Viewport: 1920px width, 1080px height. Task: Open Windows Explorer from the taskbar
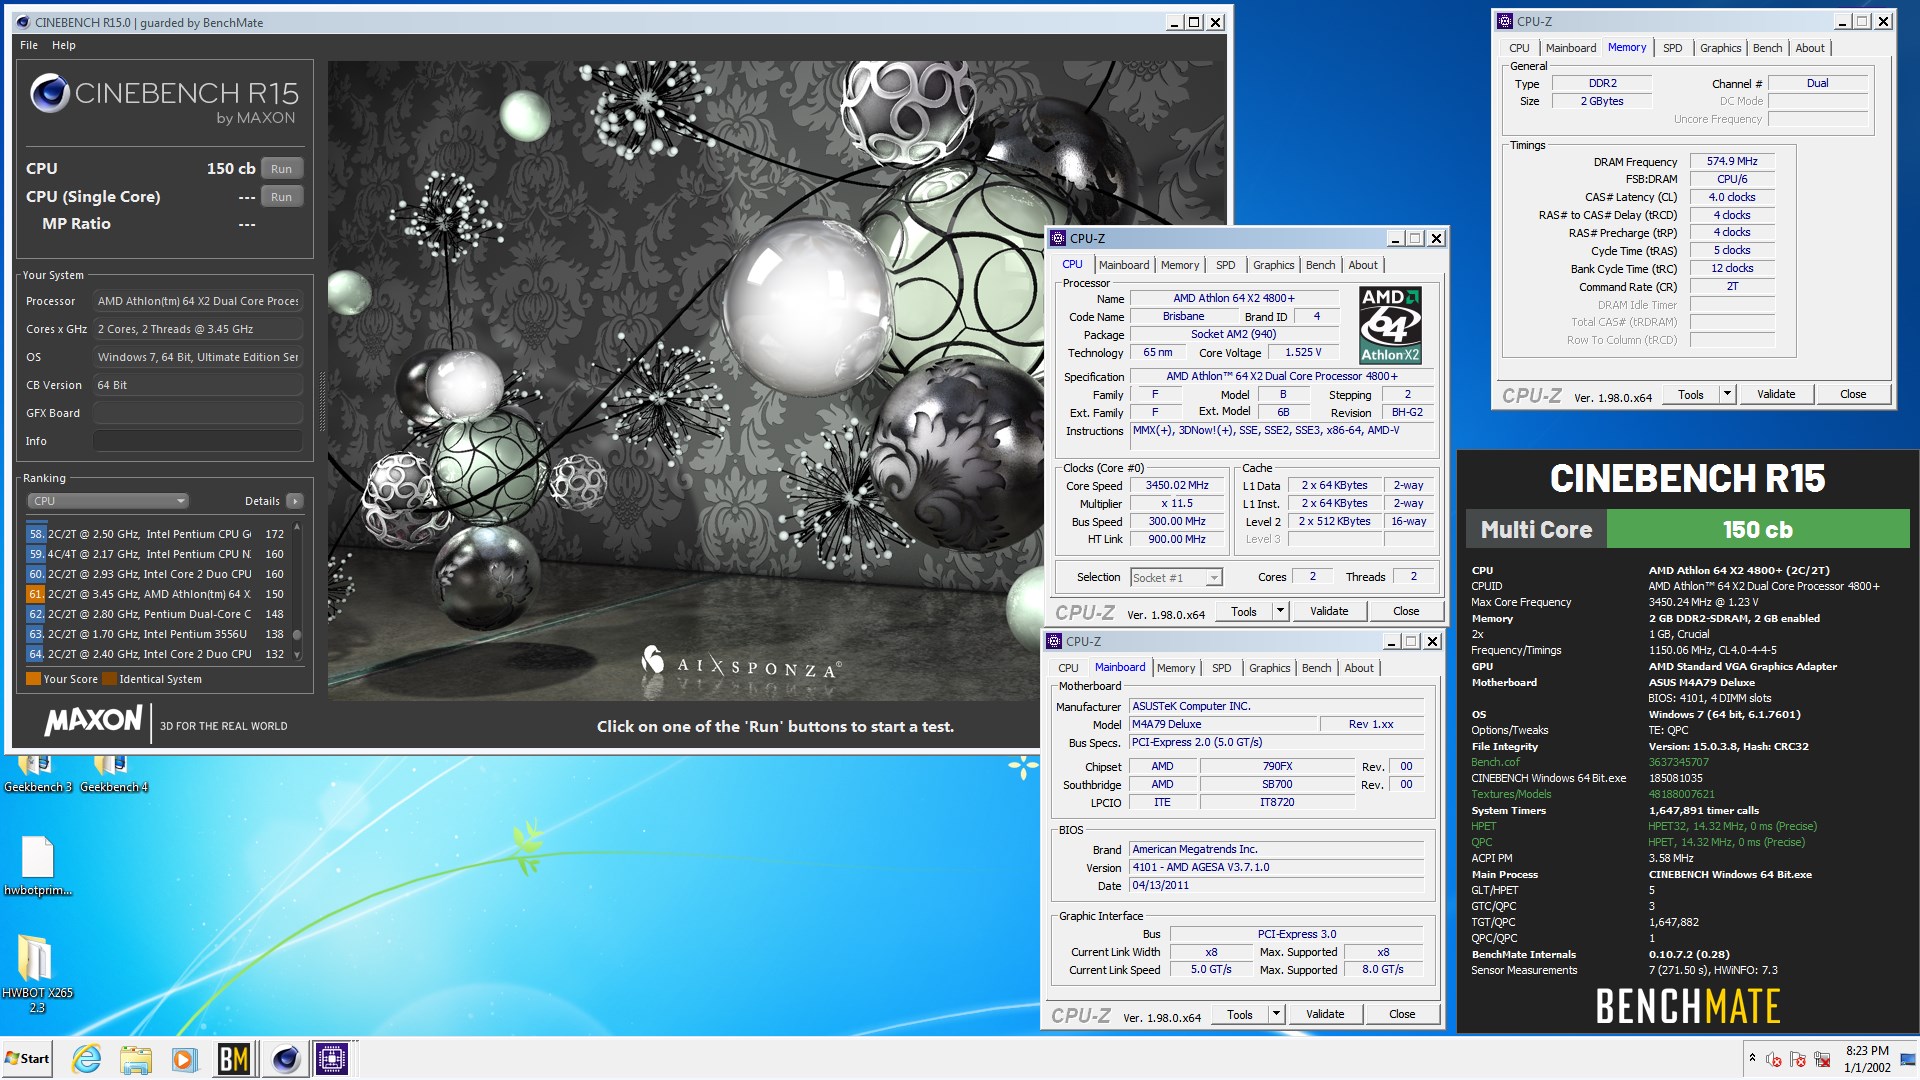[x=135, y=1059]
